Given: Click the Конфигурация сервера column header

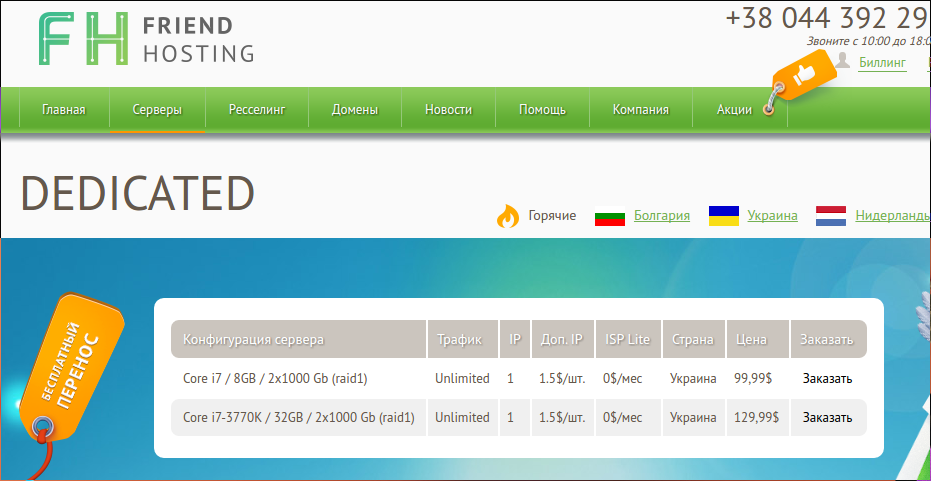Looking at the screenshot, I should click(299, 339).
